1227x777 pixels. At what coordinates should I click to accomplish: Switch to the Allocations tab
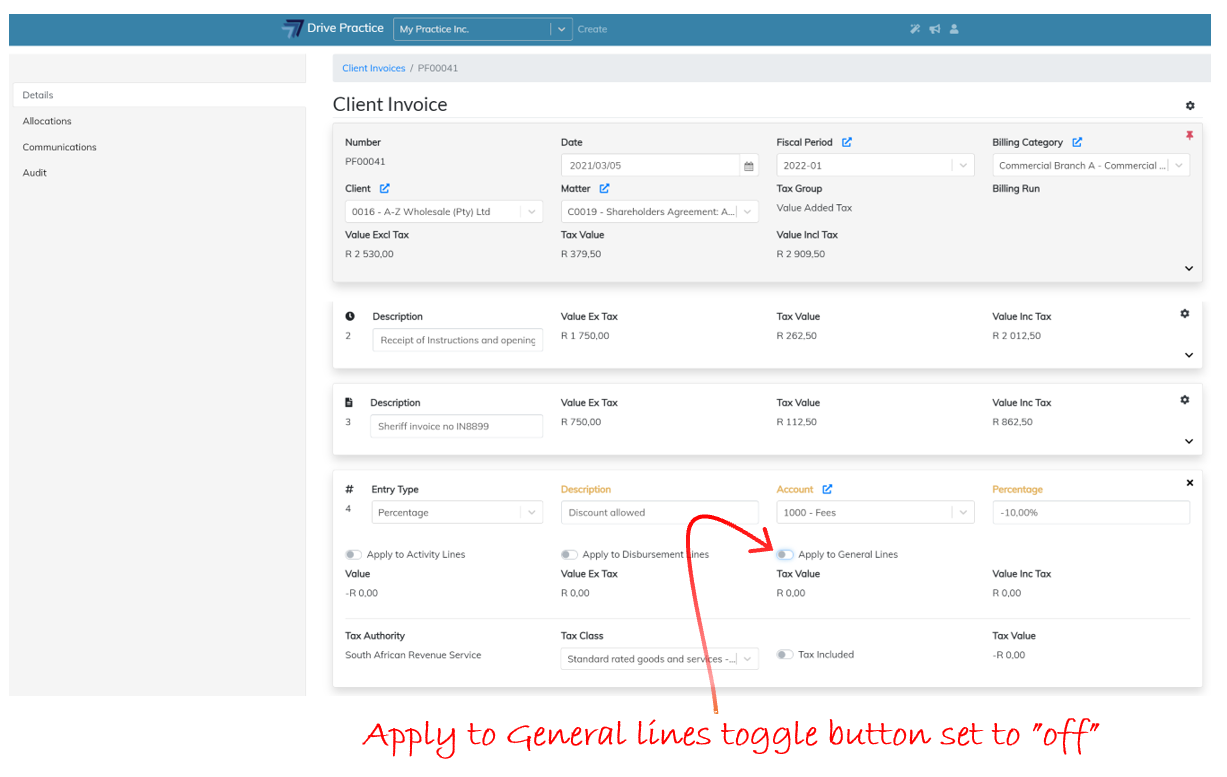click(47, 121)
